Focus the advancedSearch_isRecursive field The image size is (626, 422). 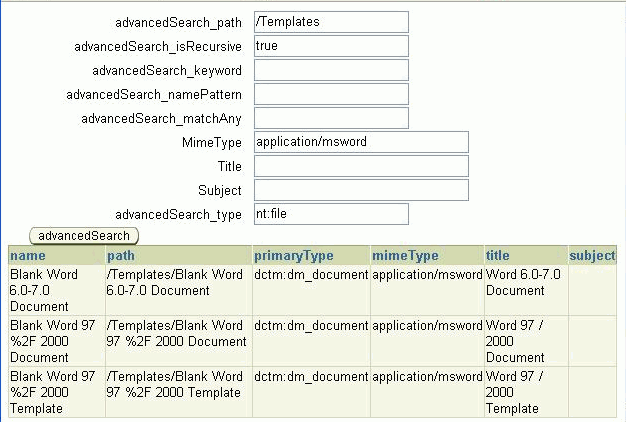tap(331, 46)
